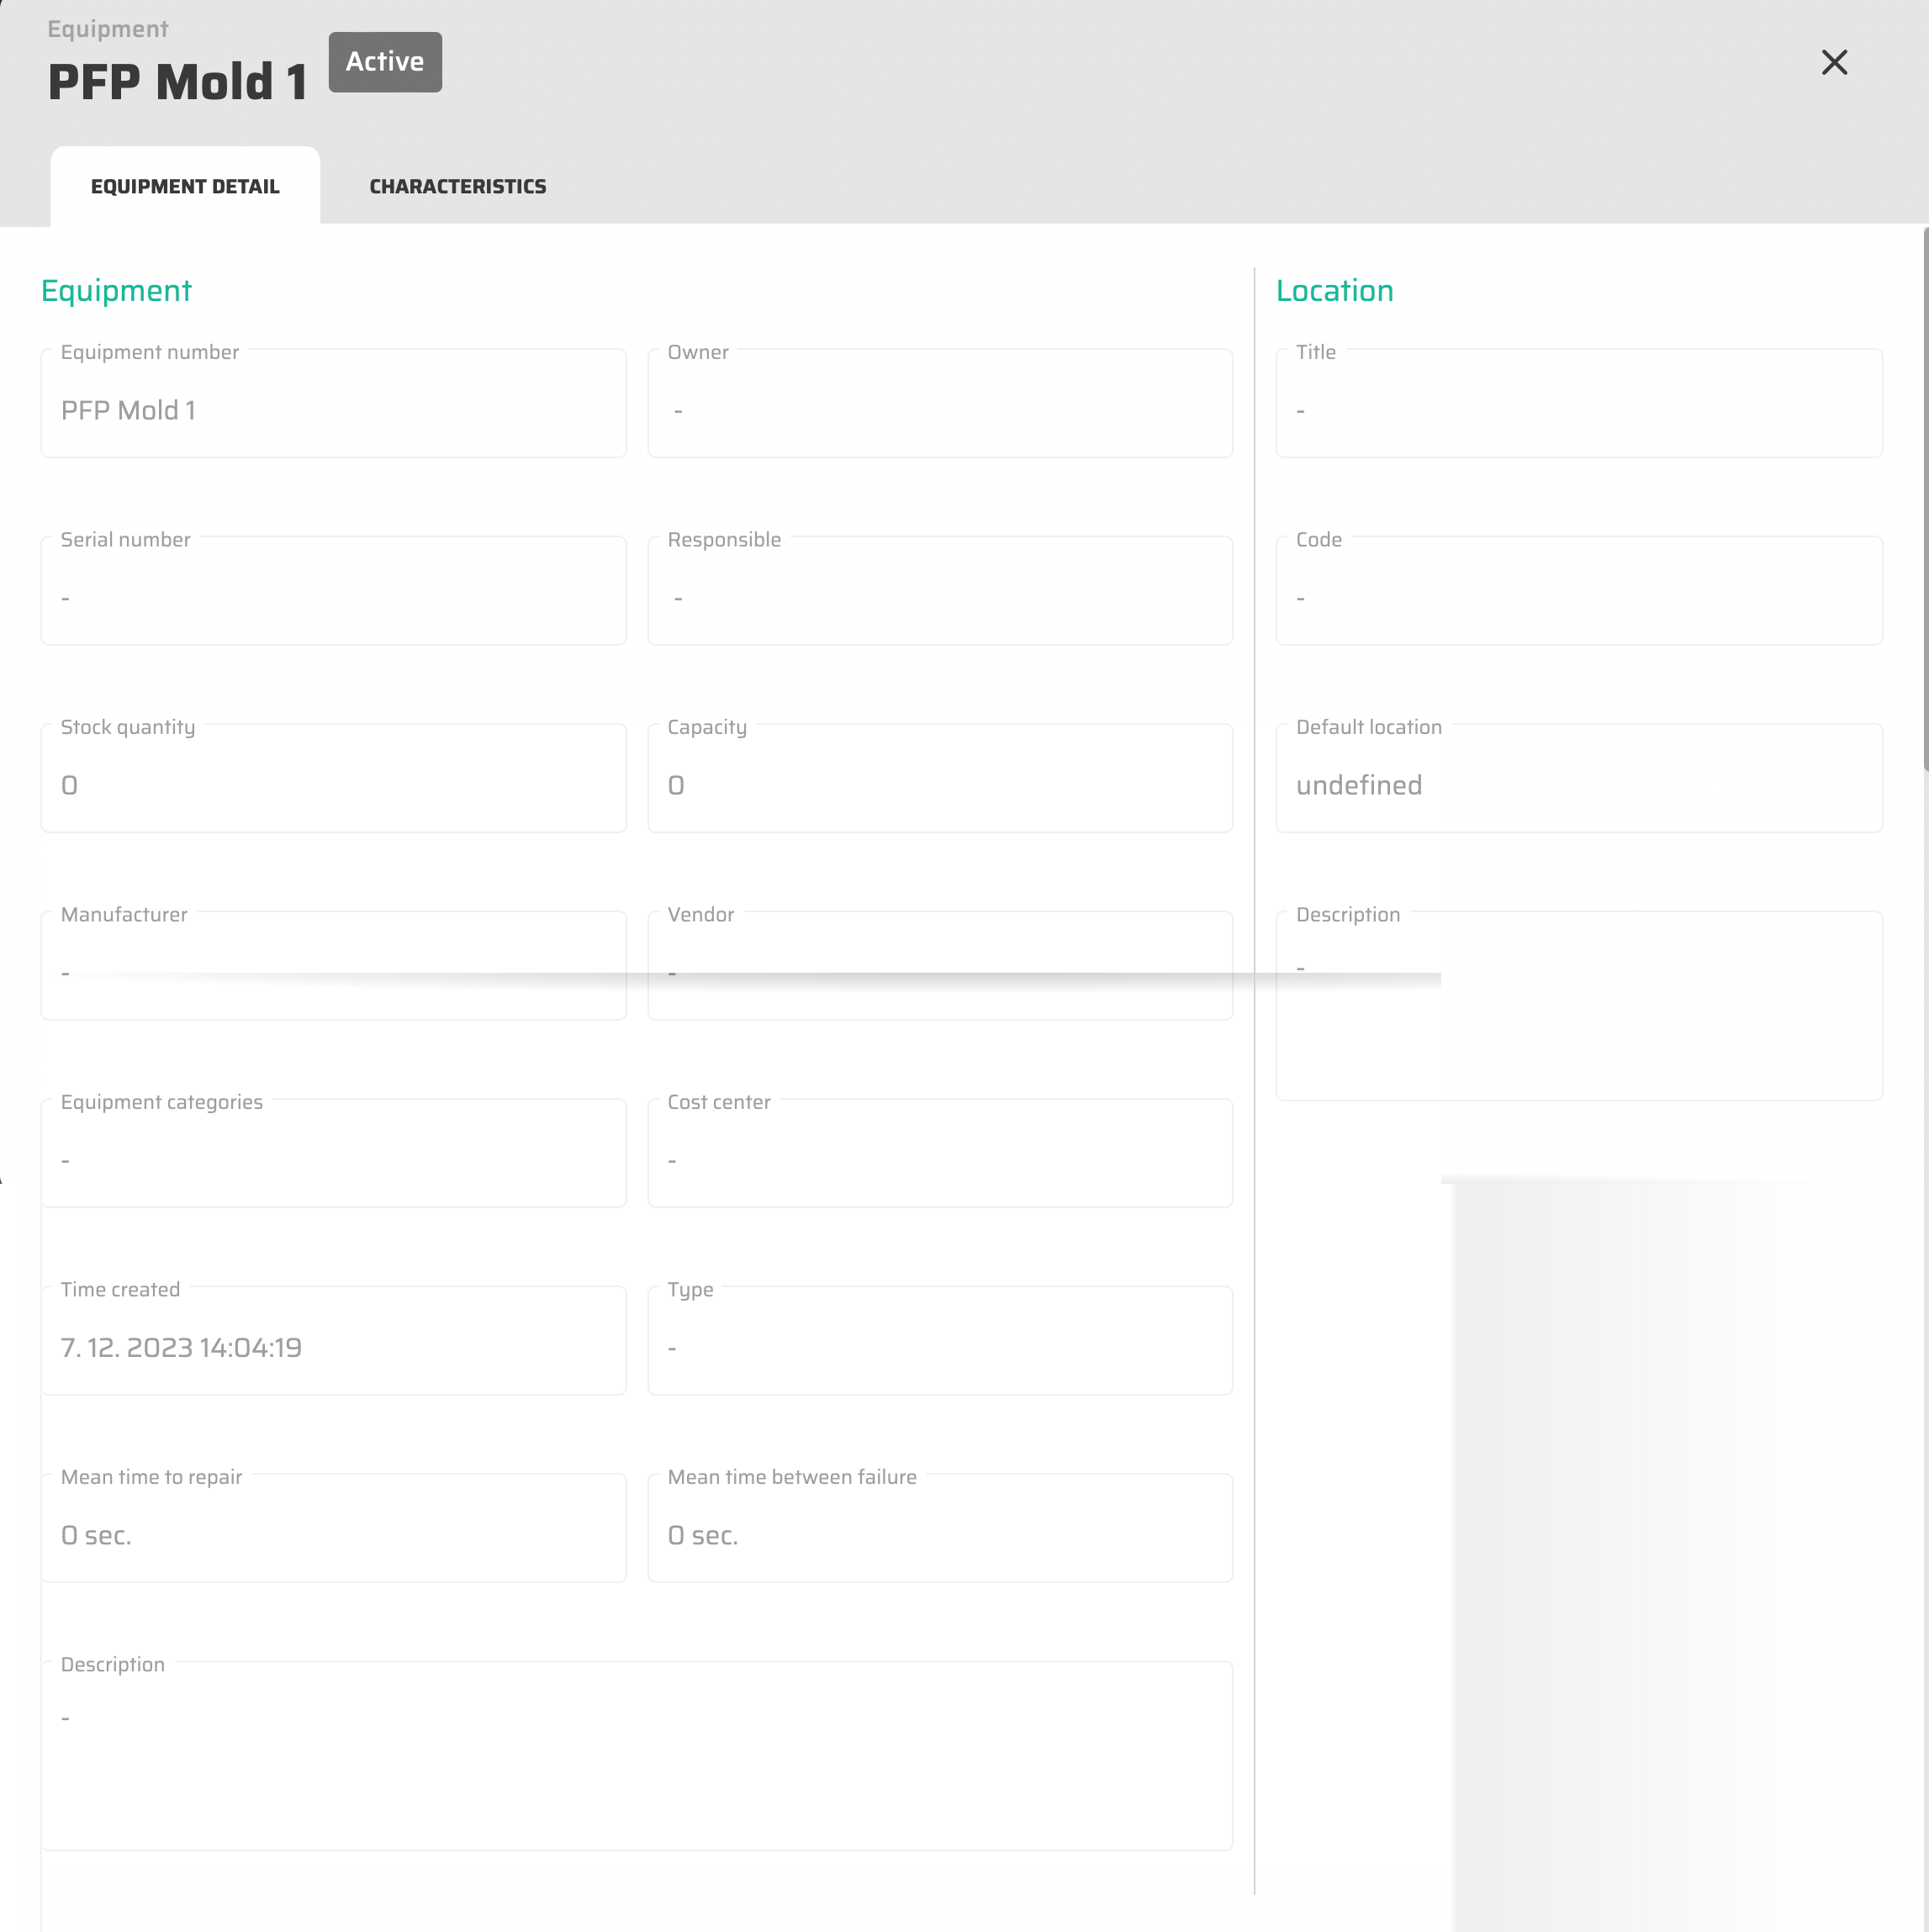The height and width of the screenshot is (1932, 1929).
Task: Close the PFP Mold 1 equipment dialog
Action: pyautogui.click(x=1833, y=63)
